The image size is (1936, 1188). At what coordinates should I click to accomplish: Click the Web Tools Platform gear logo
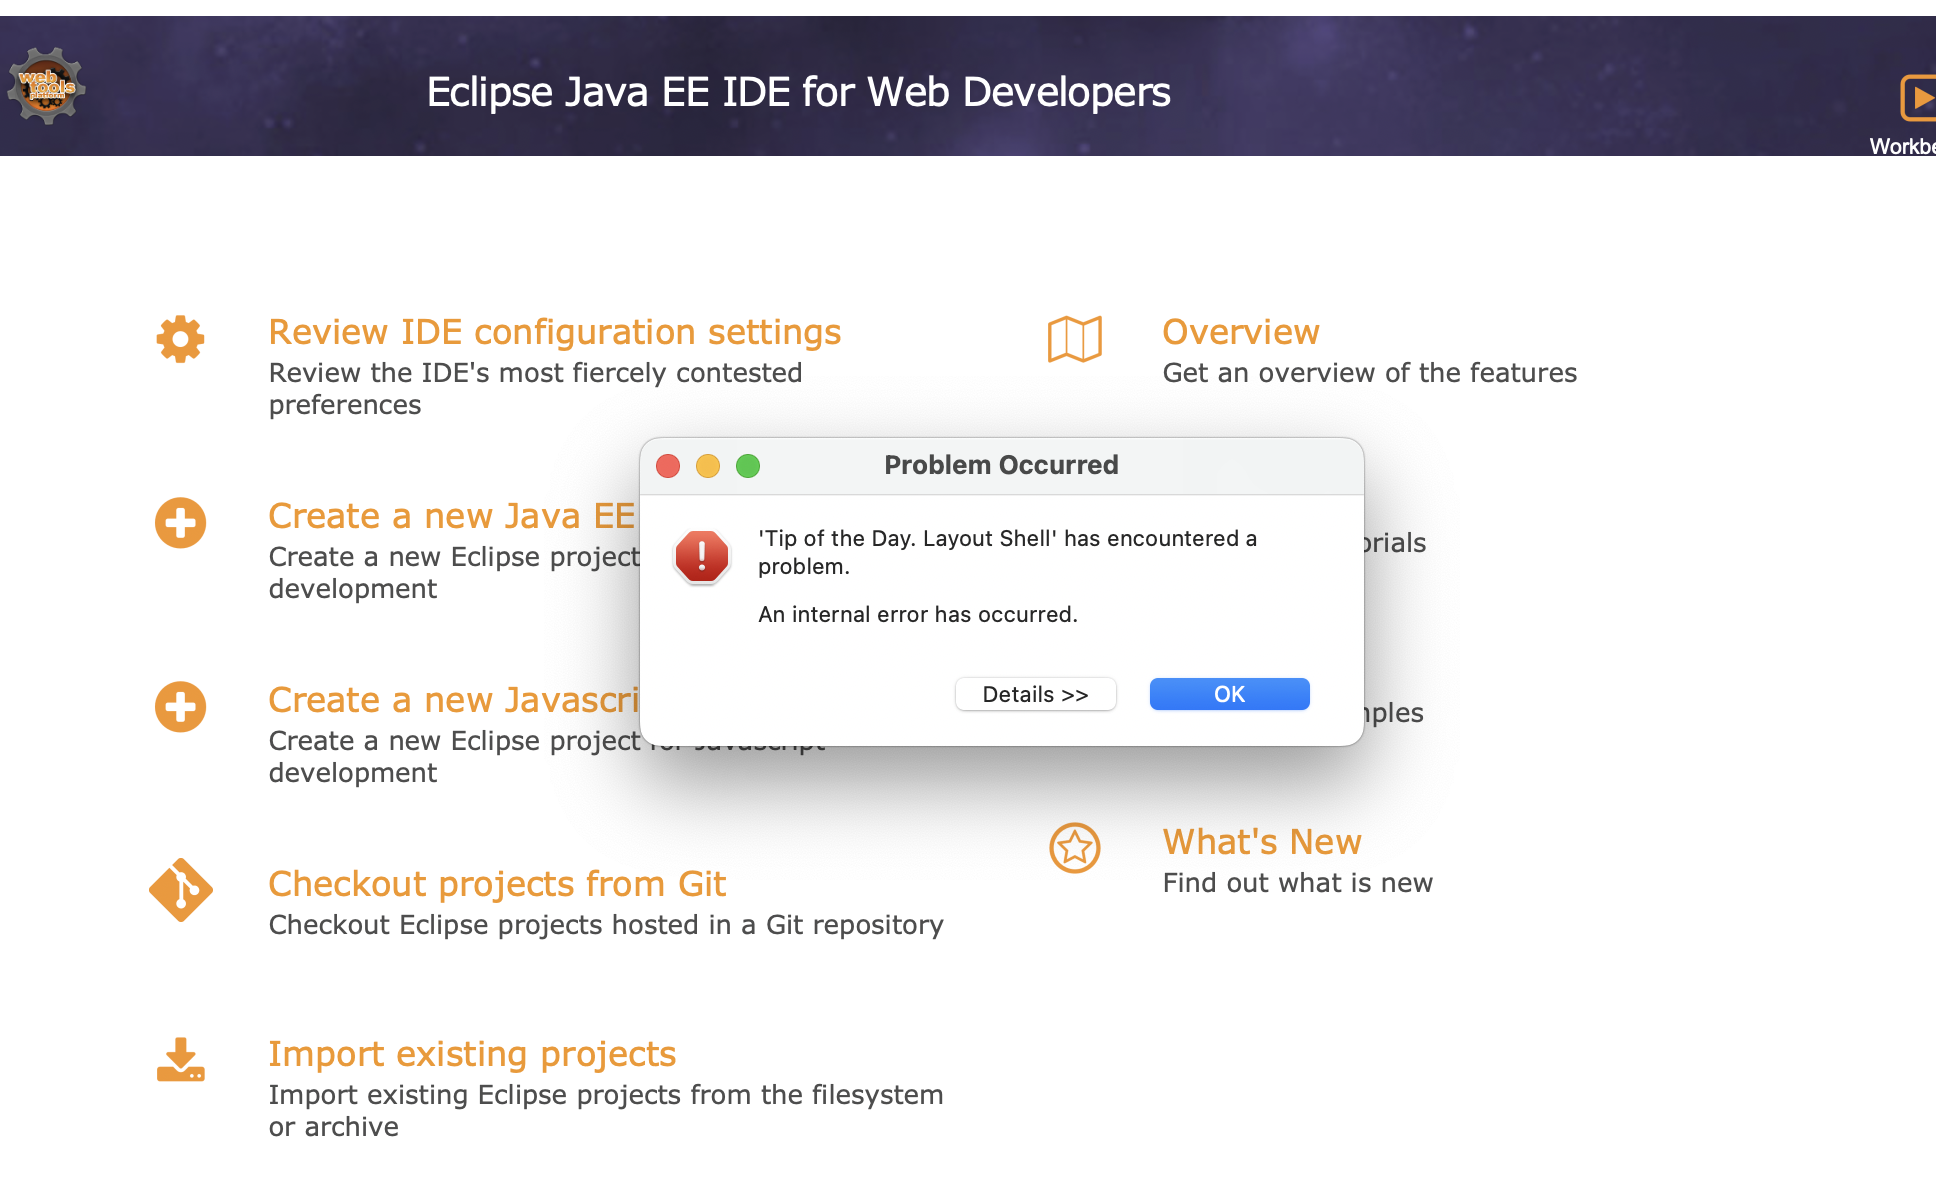(46, 86)
